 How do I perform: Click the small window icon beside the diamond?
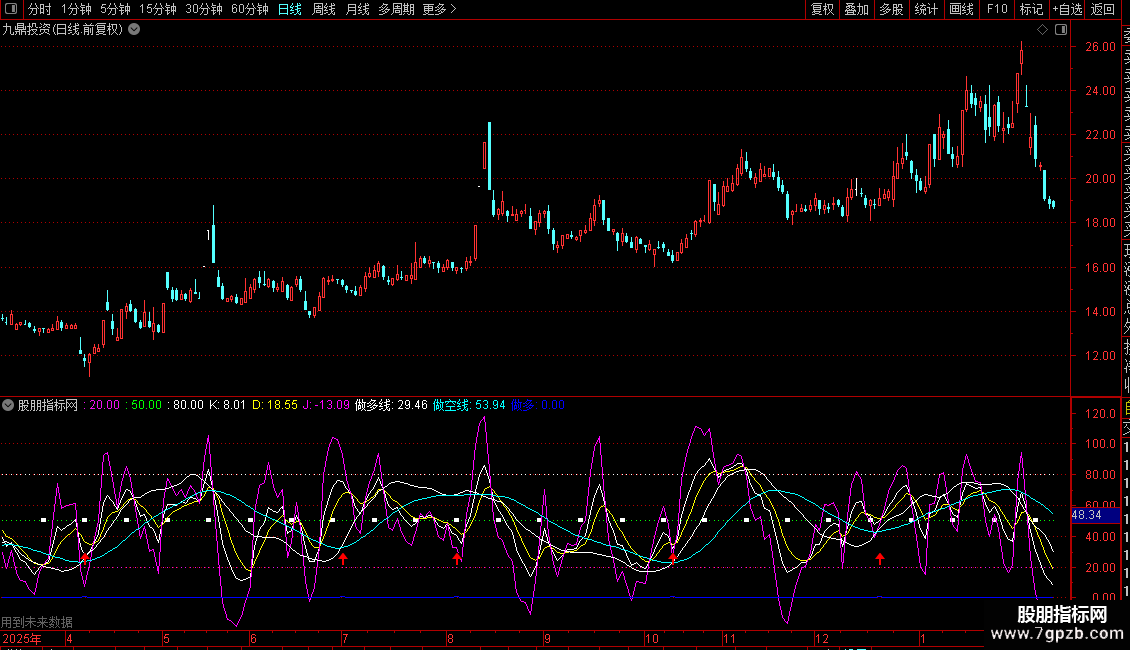point(1059,30)
